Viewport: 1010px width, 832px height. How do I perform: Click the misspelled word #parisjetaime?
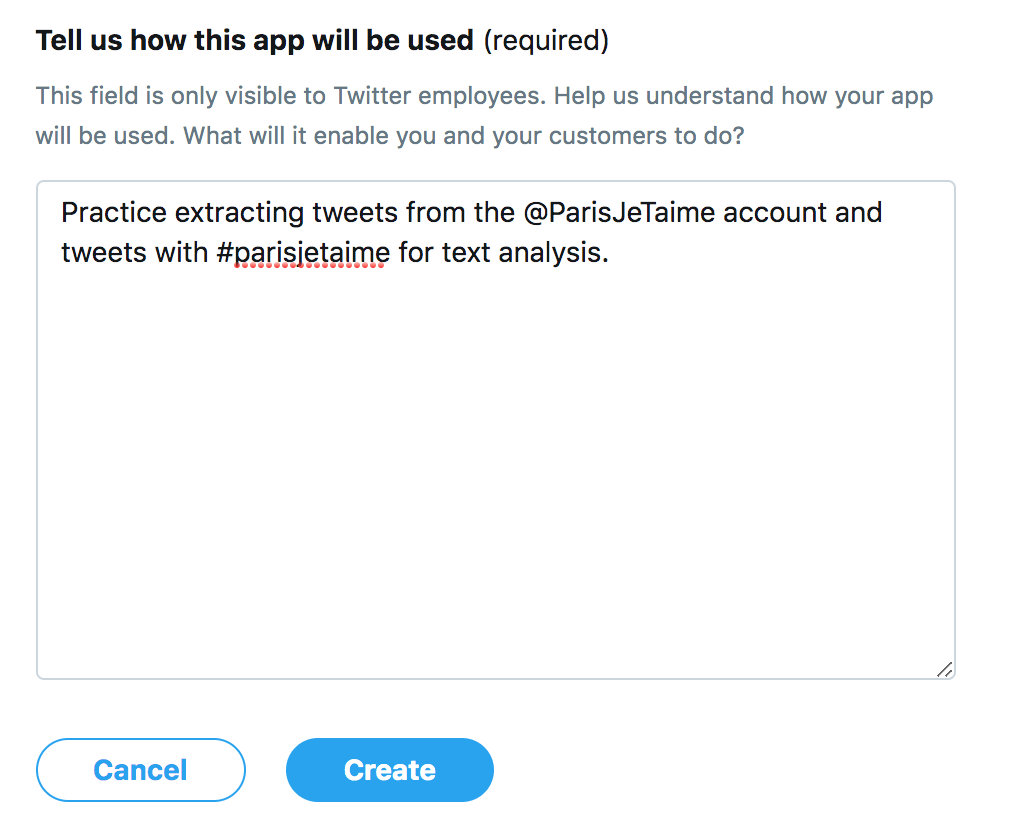[302, 253]
